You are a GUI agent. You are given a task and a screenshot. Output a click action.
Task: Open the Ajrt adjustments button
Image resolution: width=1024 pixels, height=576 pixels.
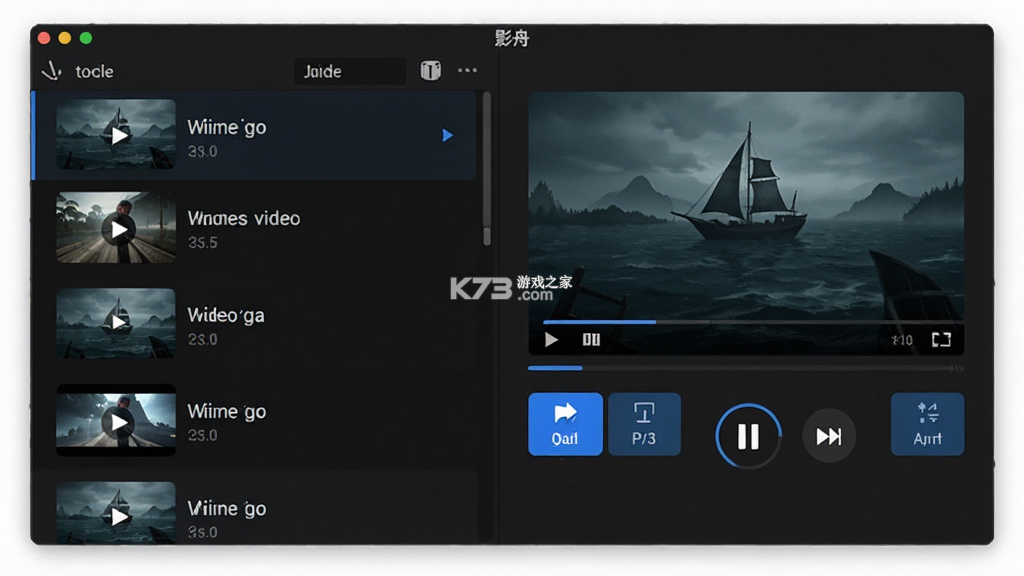927,424
